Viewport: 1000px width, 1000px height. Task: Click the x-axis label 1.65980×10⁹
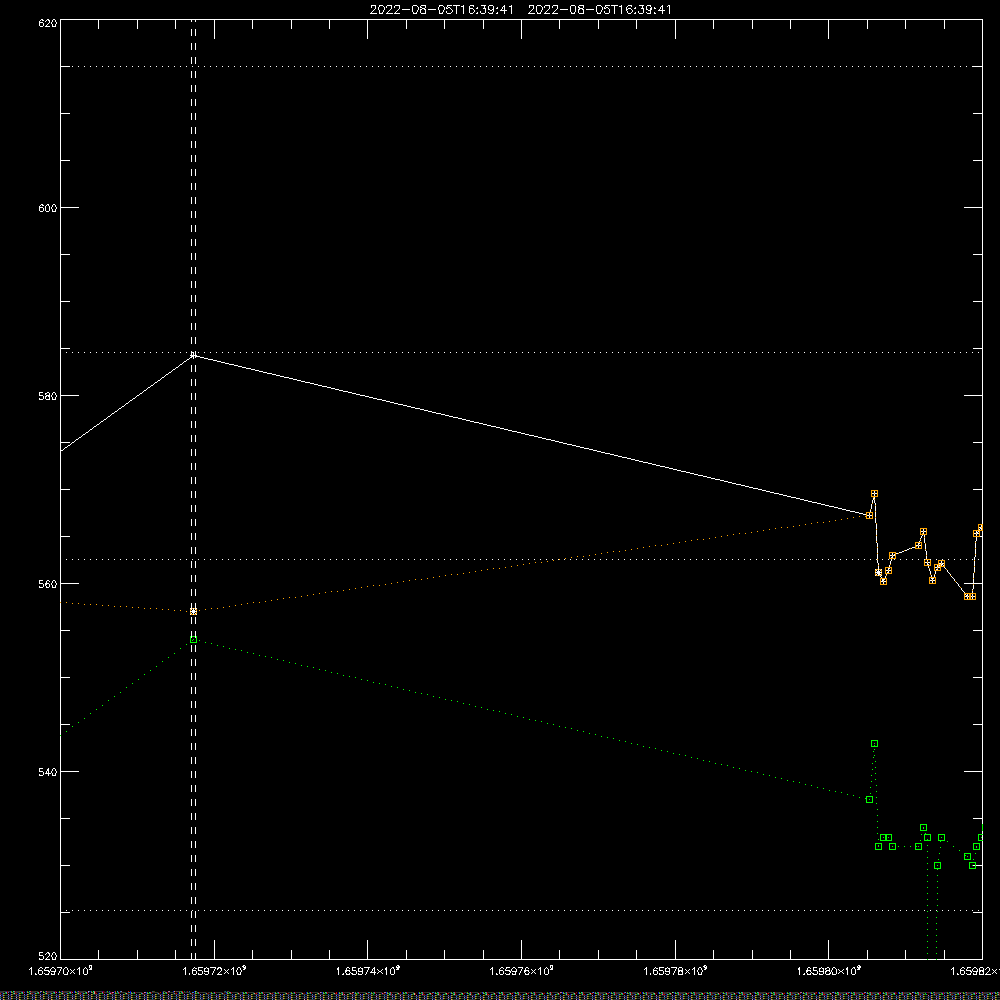[x=829, y=971]
